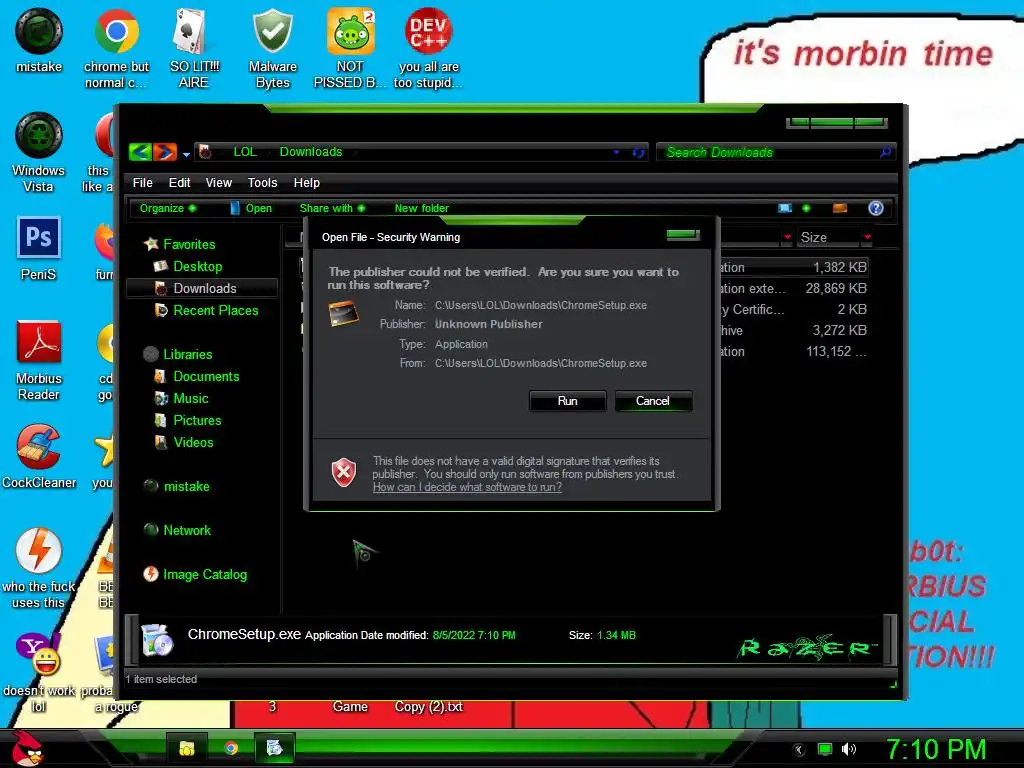The image size is (1024, 768).
Task: Open Pictures library in navigation pane
Action: pos(197,421)
